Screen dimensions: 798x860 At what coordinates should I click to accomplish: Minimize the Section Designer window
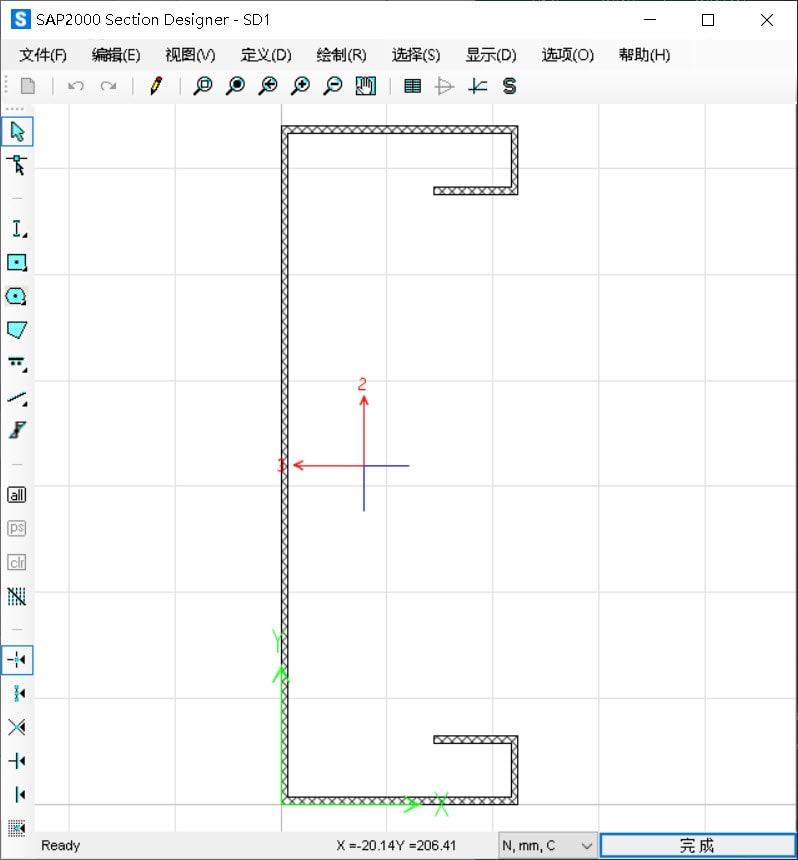point(650,20)
